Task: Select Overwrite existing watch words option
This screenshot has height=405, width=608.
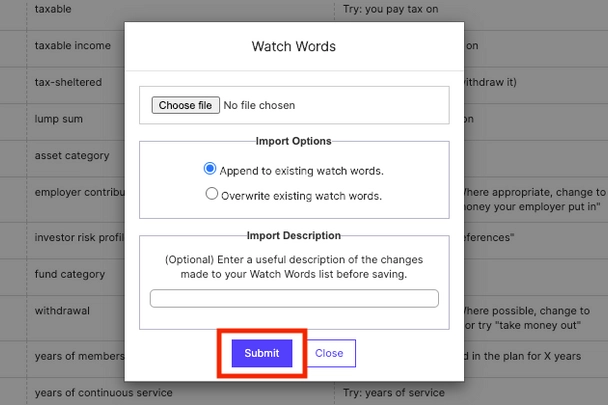Action: 211,195
